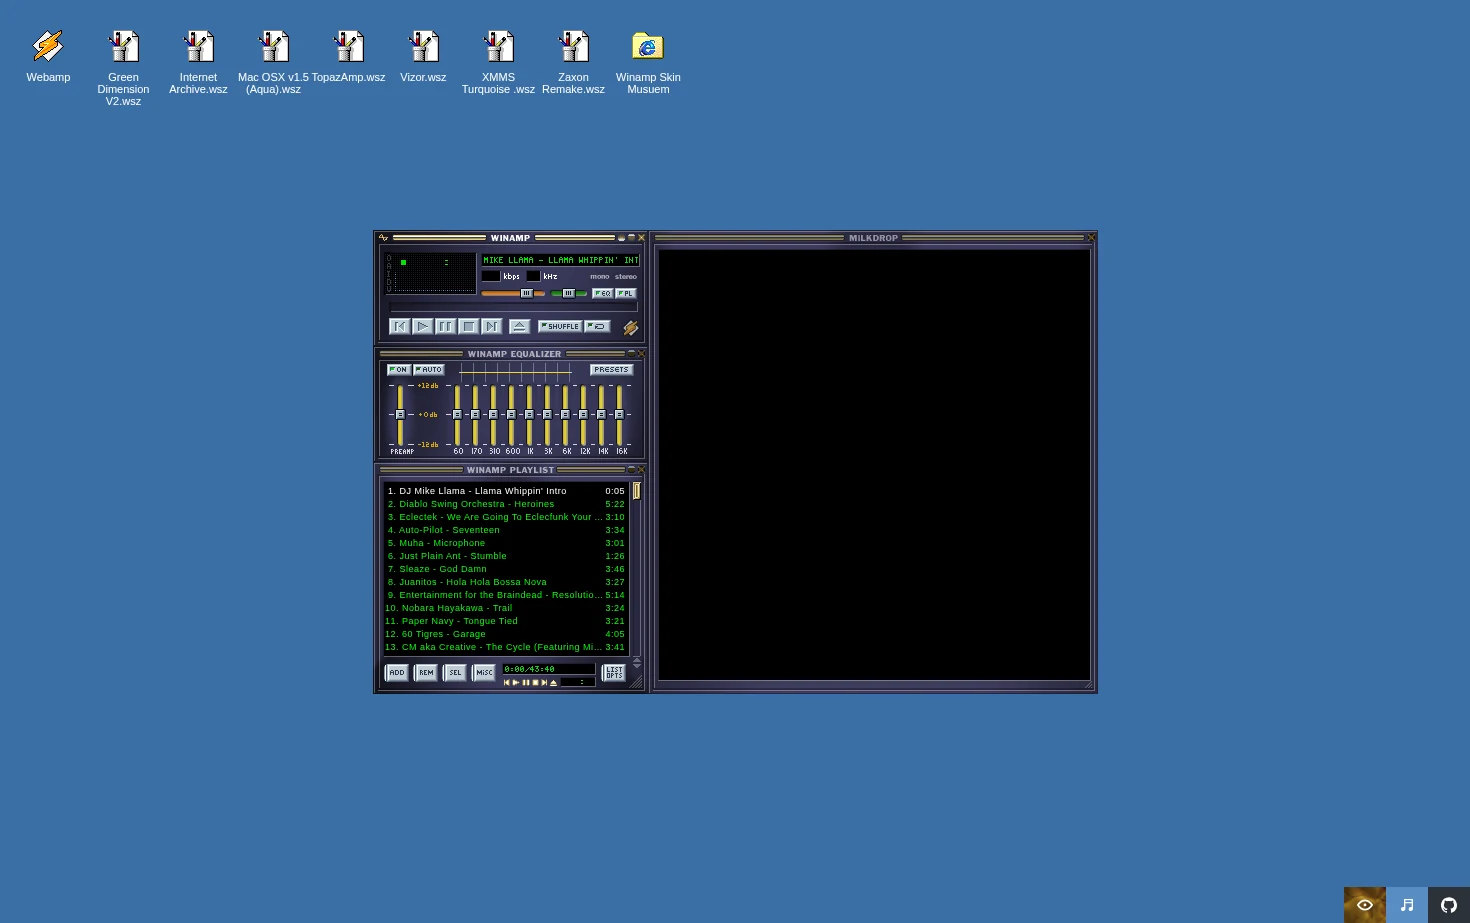Toggle the equalizer ON button
1470x923 pixels.
click(x=398, y=370)
